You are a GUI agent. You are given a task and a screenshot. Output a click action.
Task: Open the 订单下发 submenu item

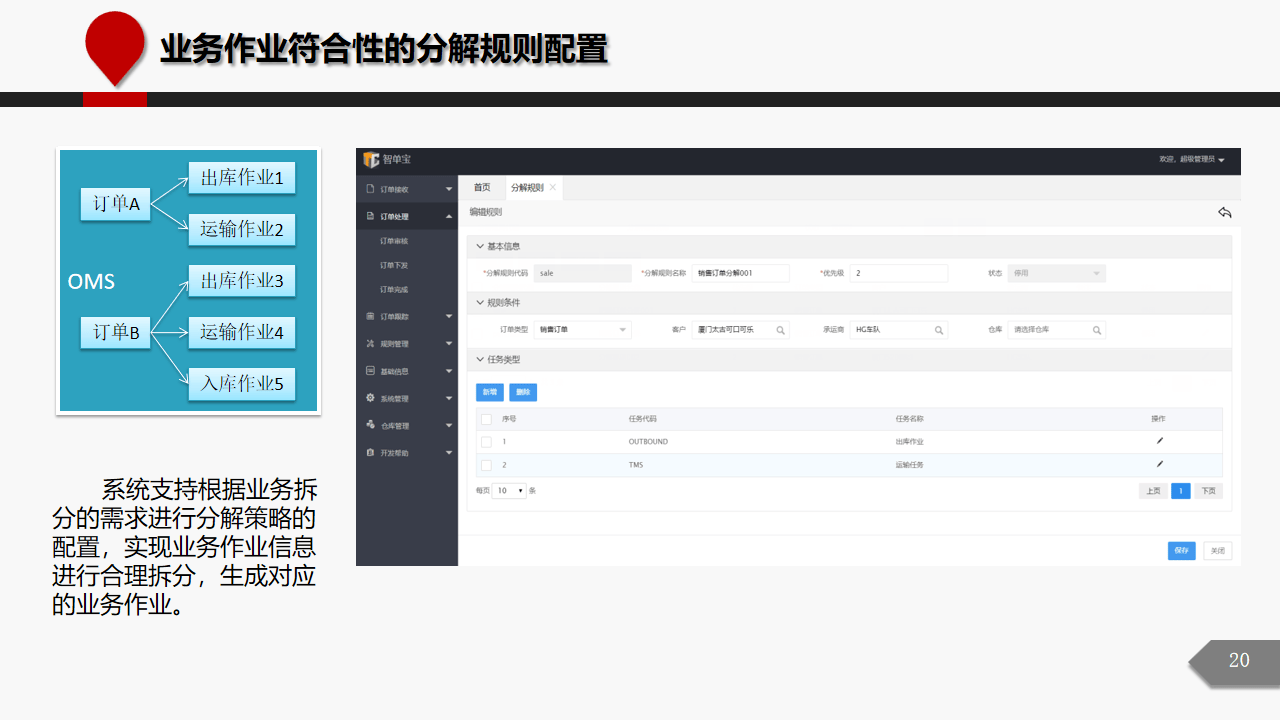[x=394, y=265]
